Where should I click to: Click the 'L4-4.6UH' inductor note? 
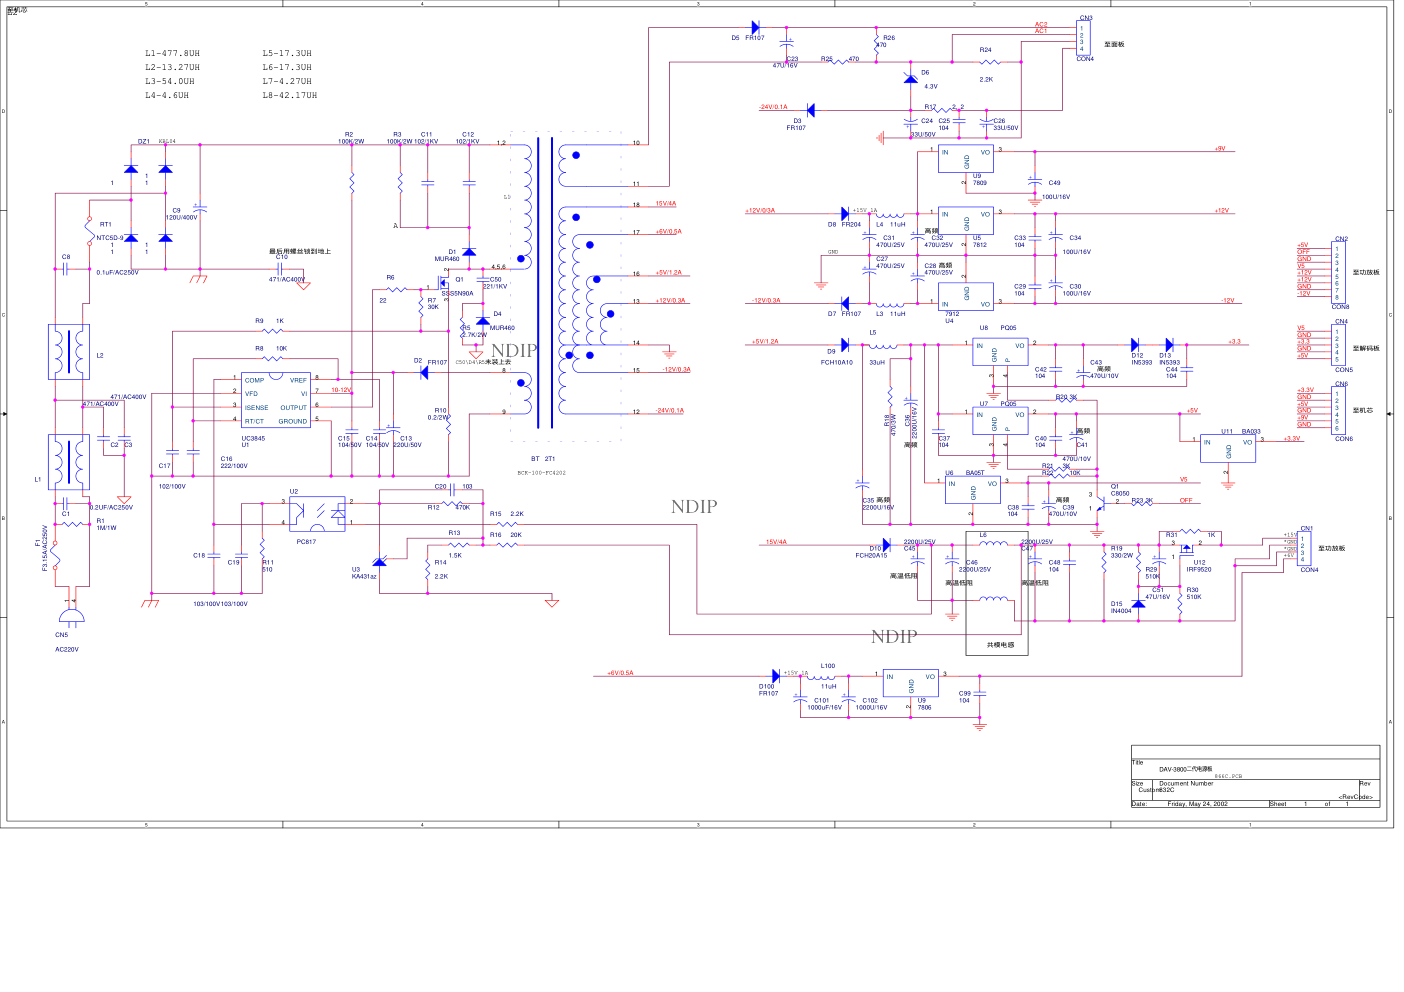[x=167, y=95]
